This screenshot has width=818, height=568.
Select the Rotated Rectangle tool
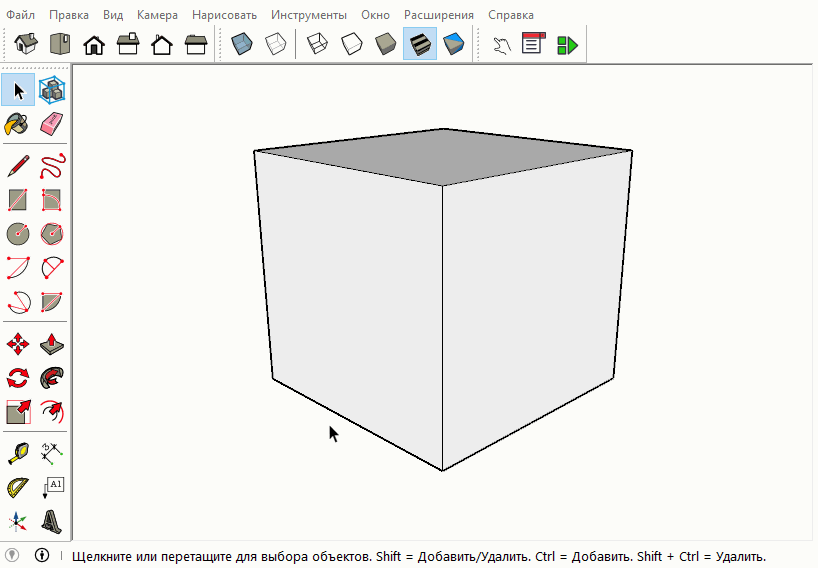pos(52,200)
